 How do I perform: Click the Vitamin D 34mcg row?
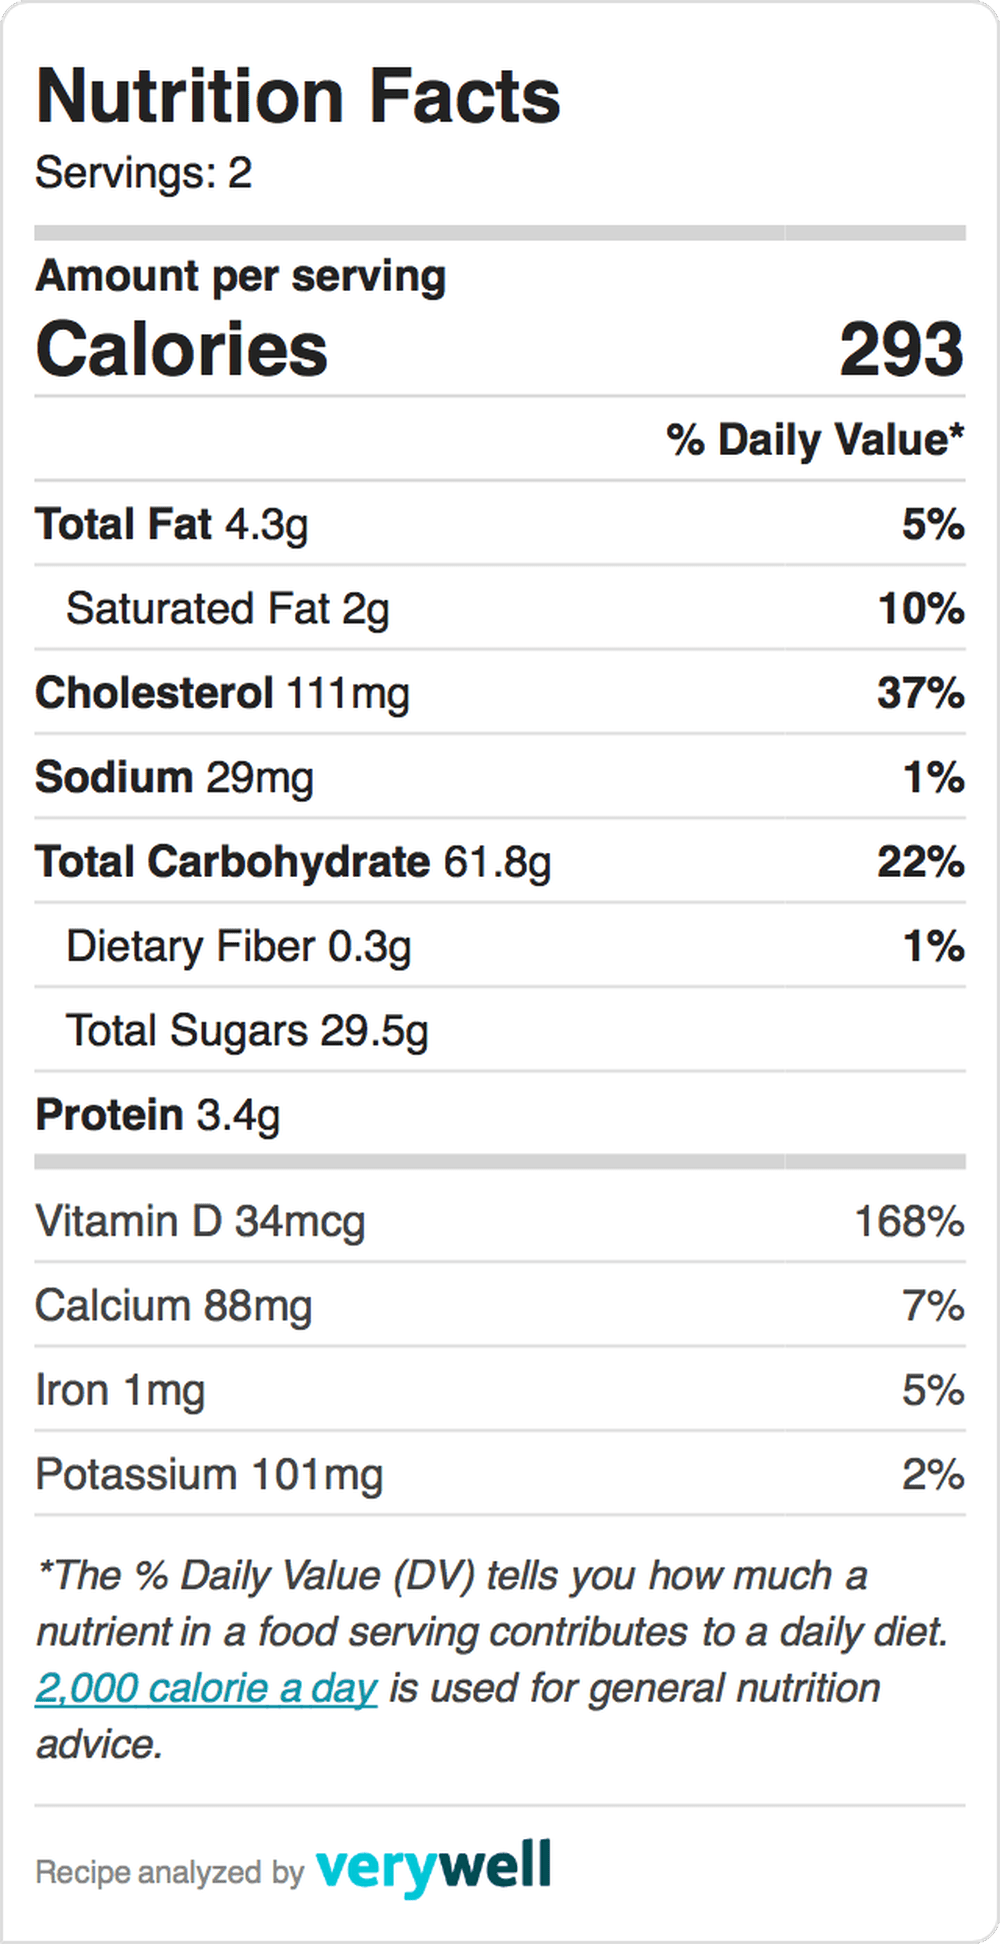point(500,1221)
